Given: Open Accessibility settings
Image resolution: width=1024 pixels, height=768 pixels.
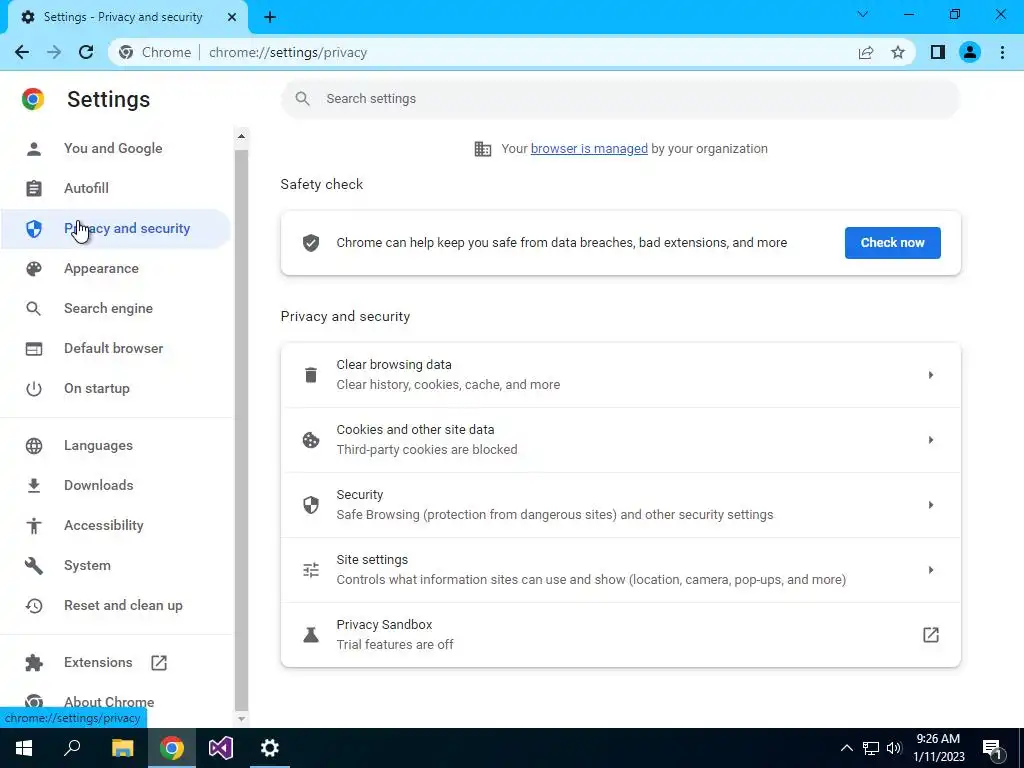Looking at the screenshot, I should pyautogui.click(x=116, y=526).
